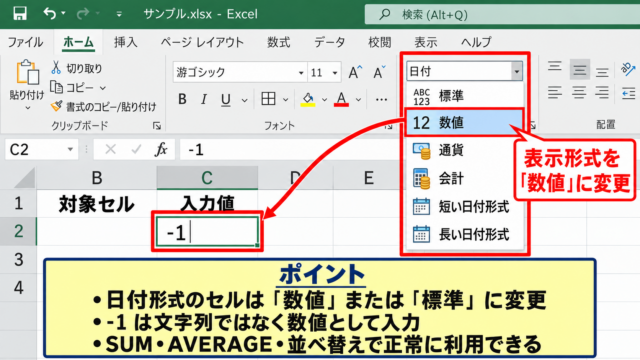
Task: Open Customize Quick Access Toolbar dropdown
Action: 119,14
